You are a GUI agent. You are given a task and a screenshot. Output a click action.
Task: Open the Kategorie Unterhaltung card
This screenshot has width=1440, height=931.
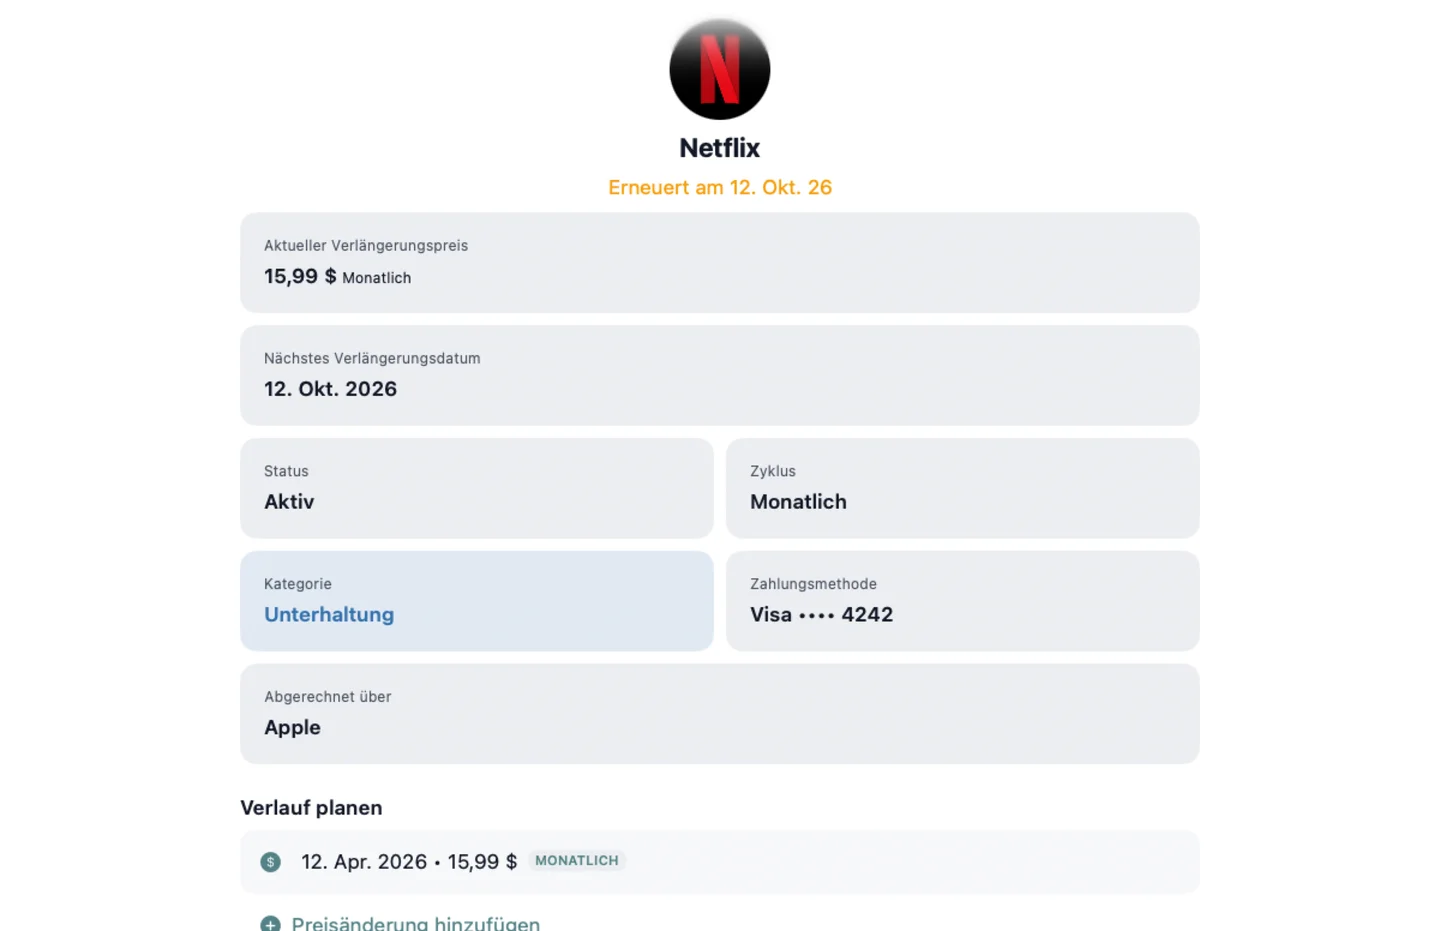[477, 601]
